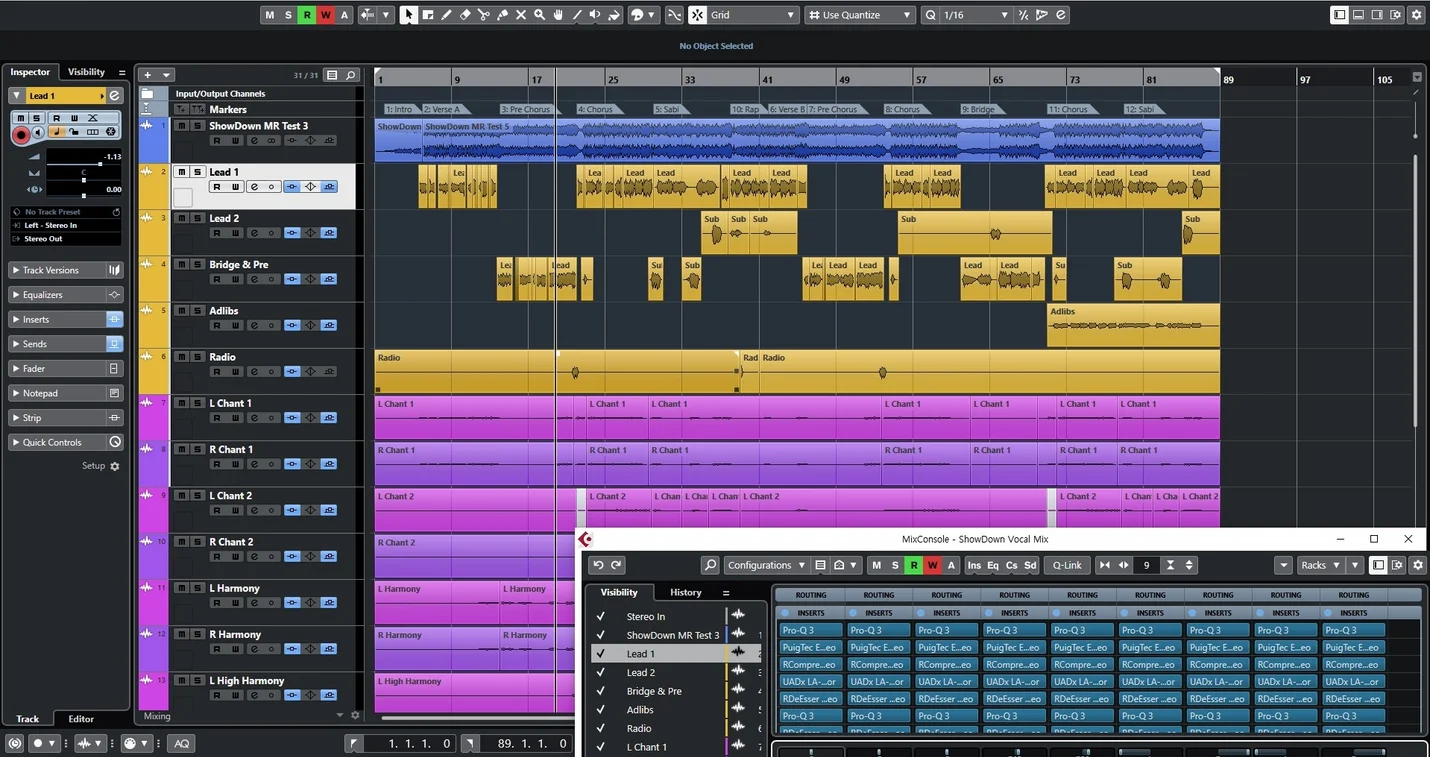Click the 4: Chorus marker in timeline
This screenshot has width=1430, height=757.
tap(597, 109)
